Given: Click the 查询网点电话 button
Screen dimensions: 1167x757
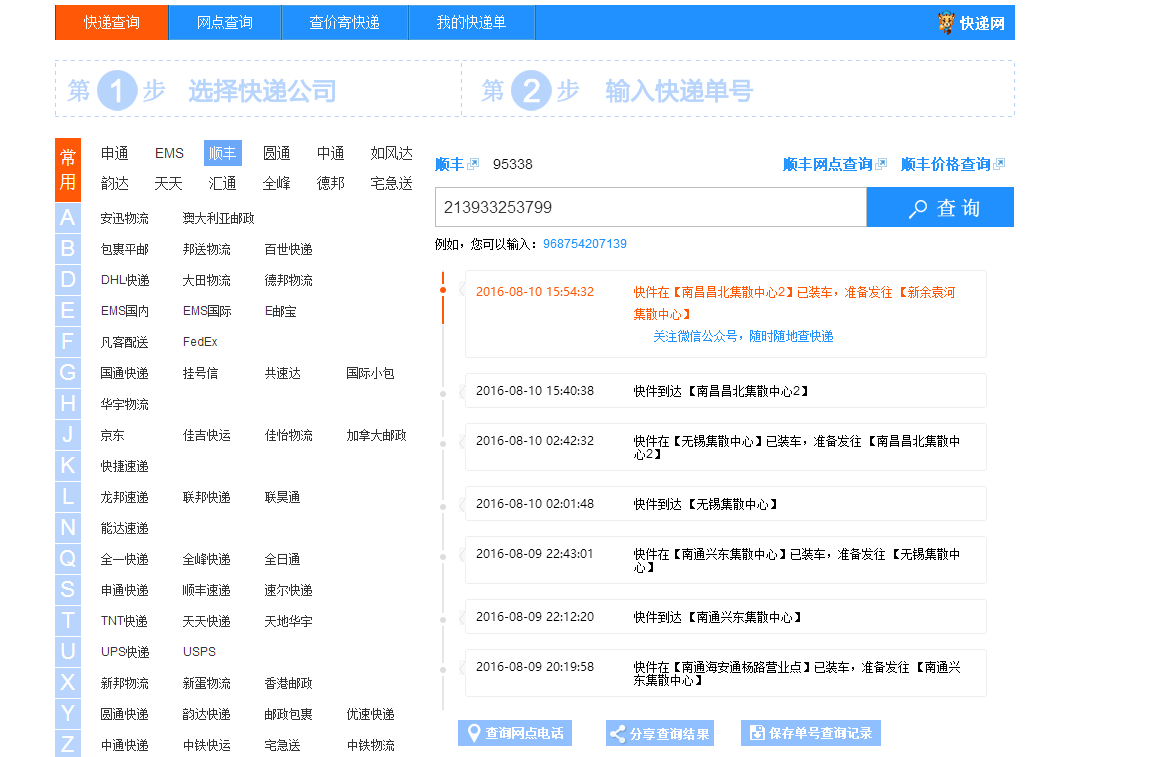Looking at the screenshot, I should point(515,733).
